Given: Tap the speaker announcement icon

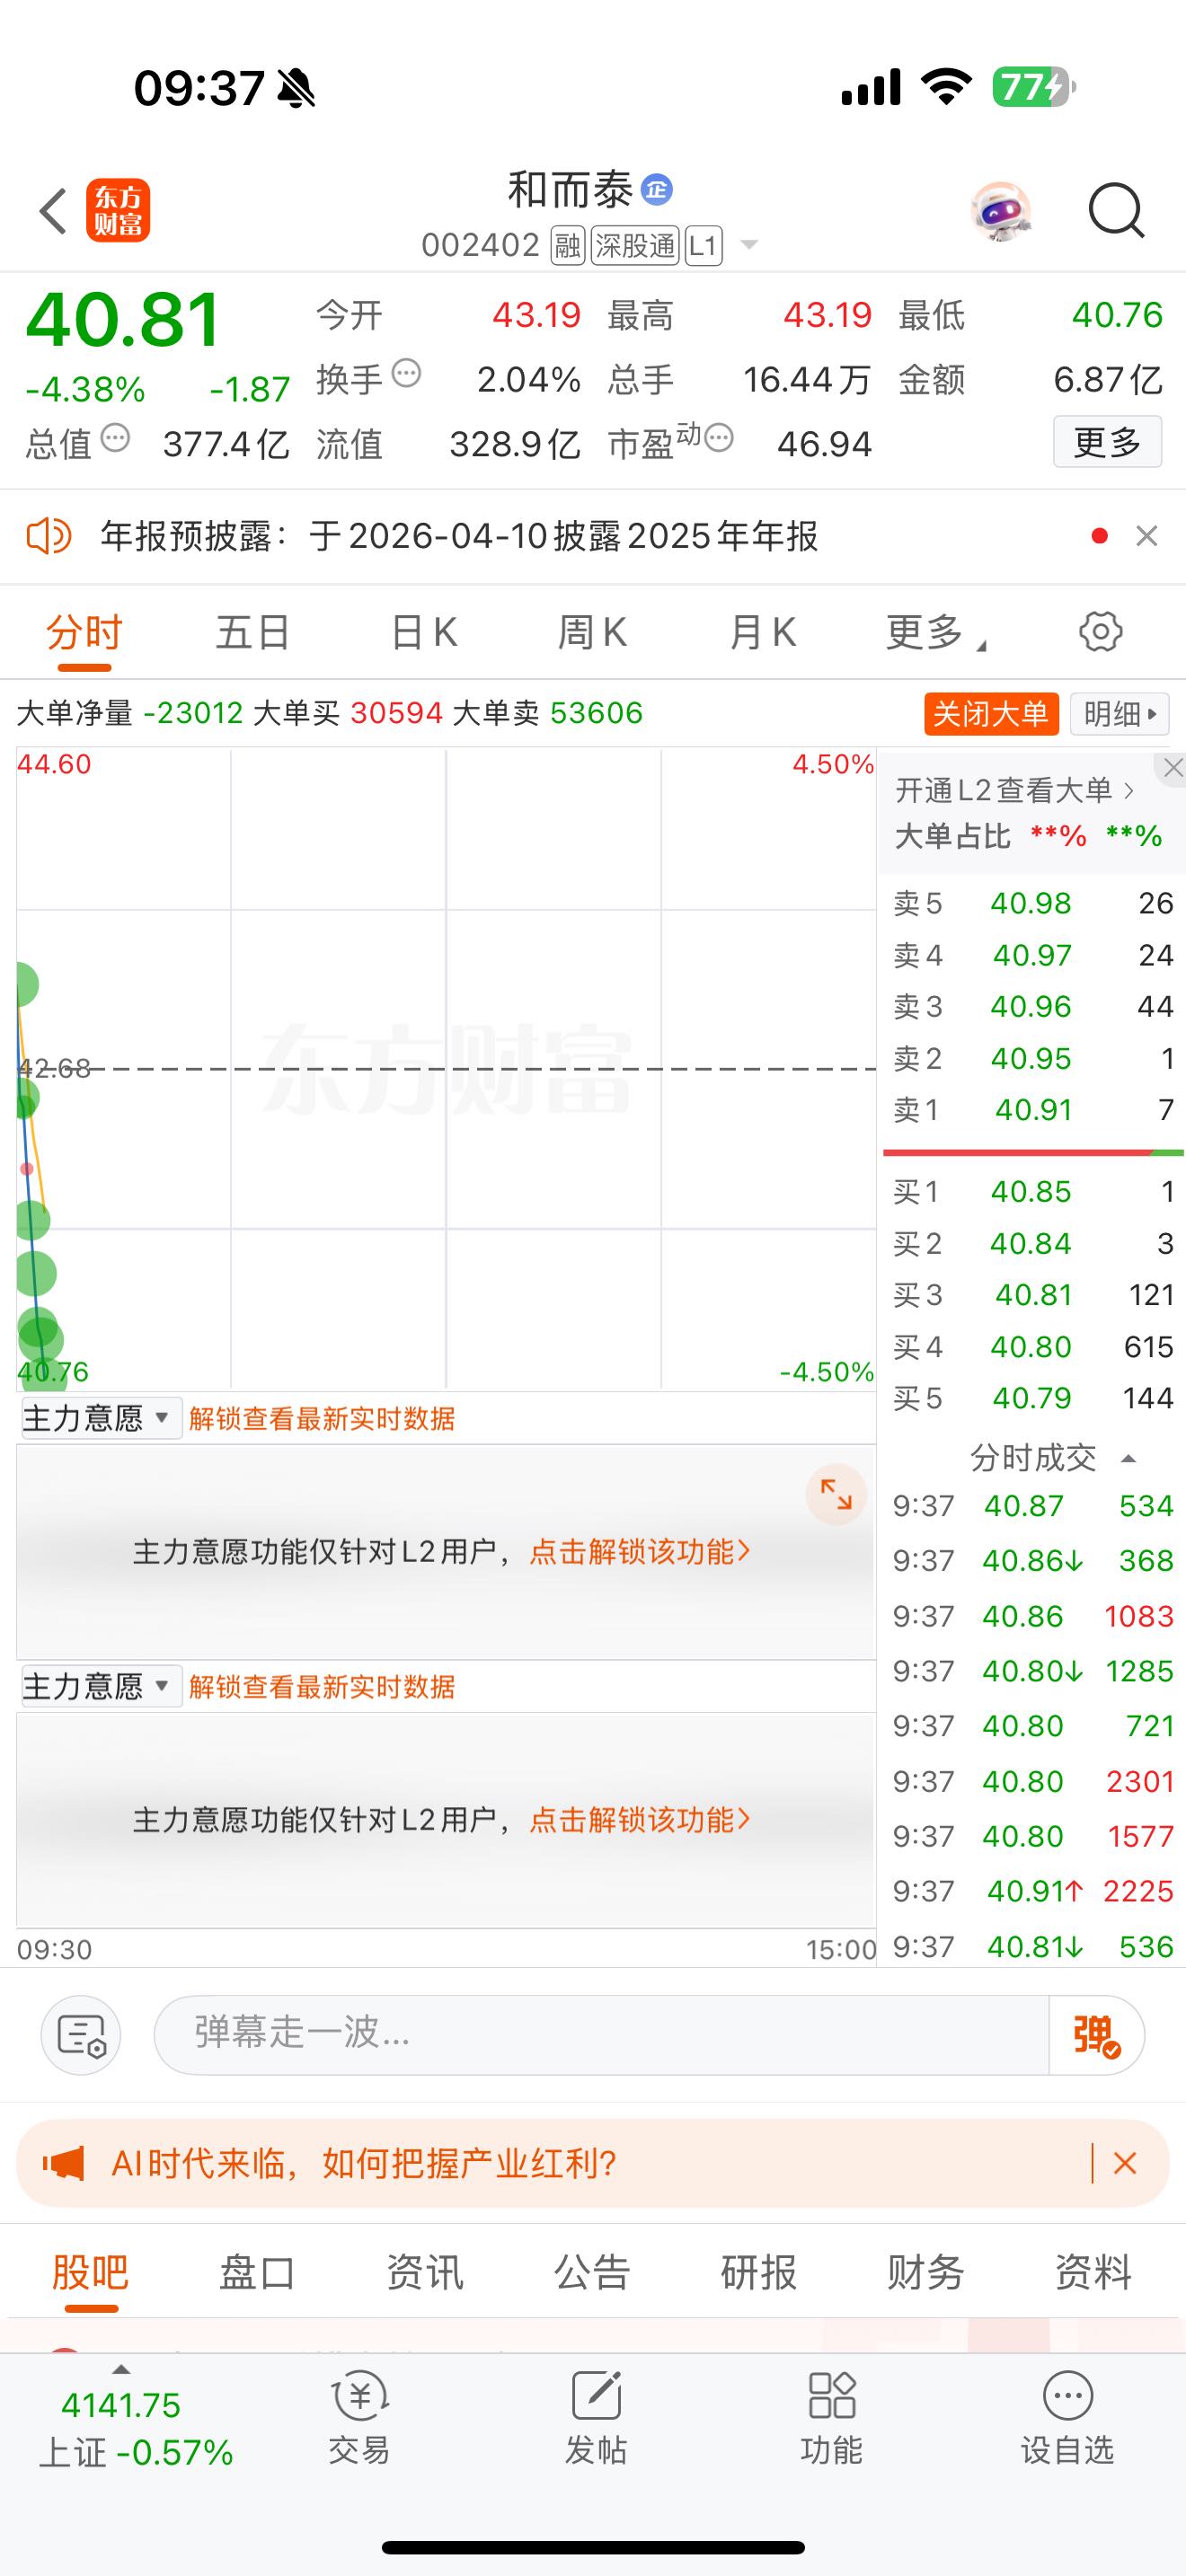Looking at the screenshot, I should click(x=48, y=537).
